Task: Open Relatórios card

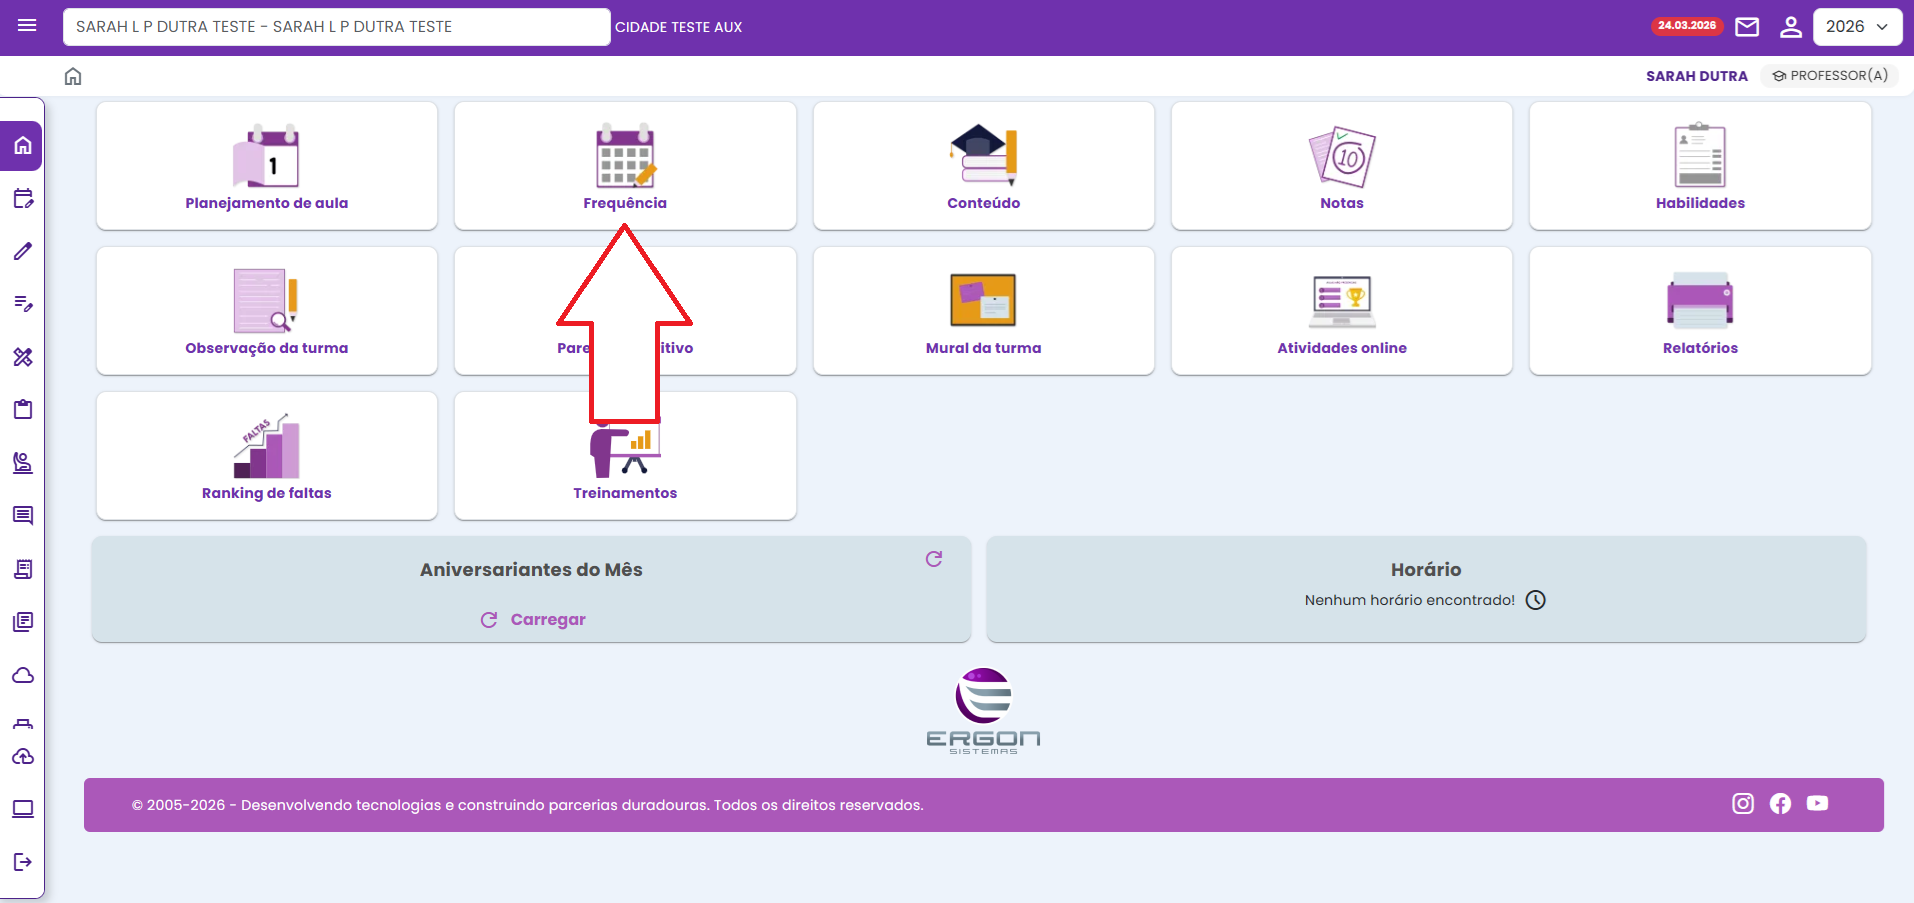Action: click(x=1699, y=311)
